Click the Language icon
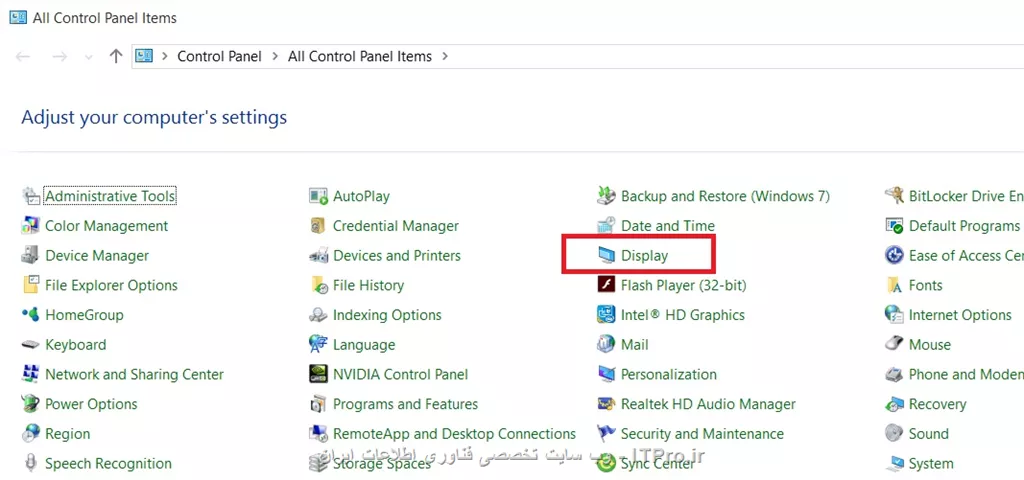This screenshot has height=480, width=1024. (318, 345)
